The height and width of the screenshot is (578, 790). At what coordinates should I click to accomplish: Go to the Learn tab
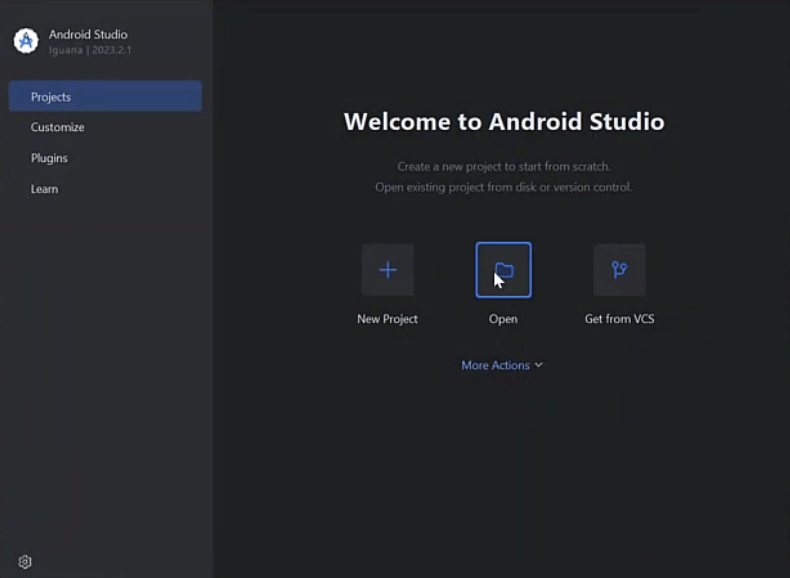(x=44, y=189)
